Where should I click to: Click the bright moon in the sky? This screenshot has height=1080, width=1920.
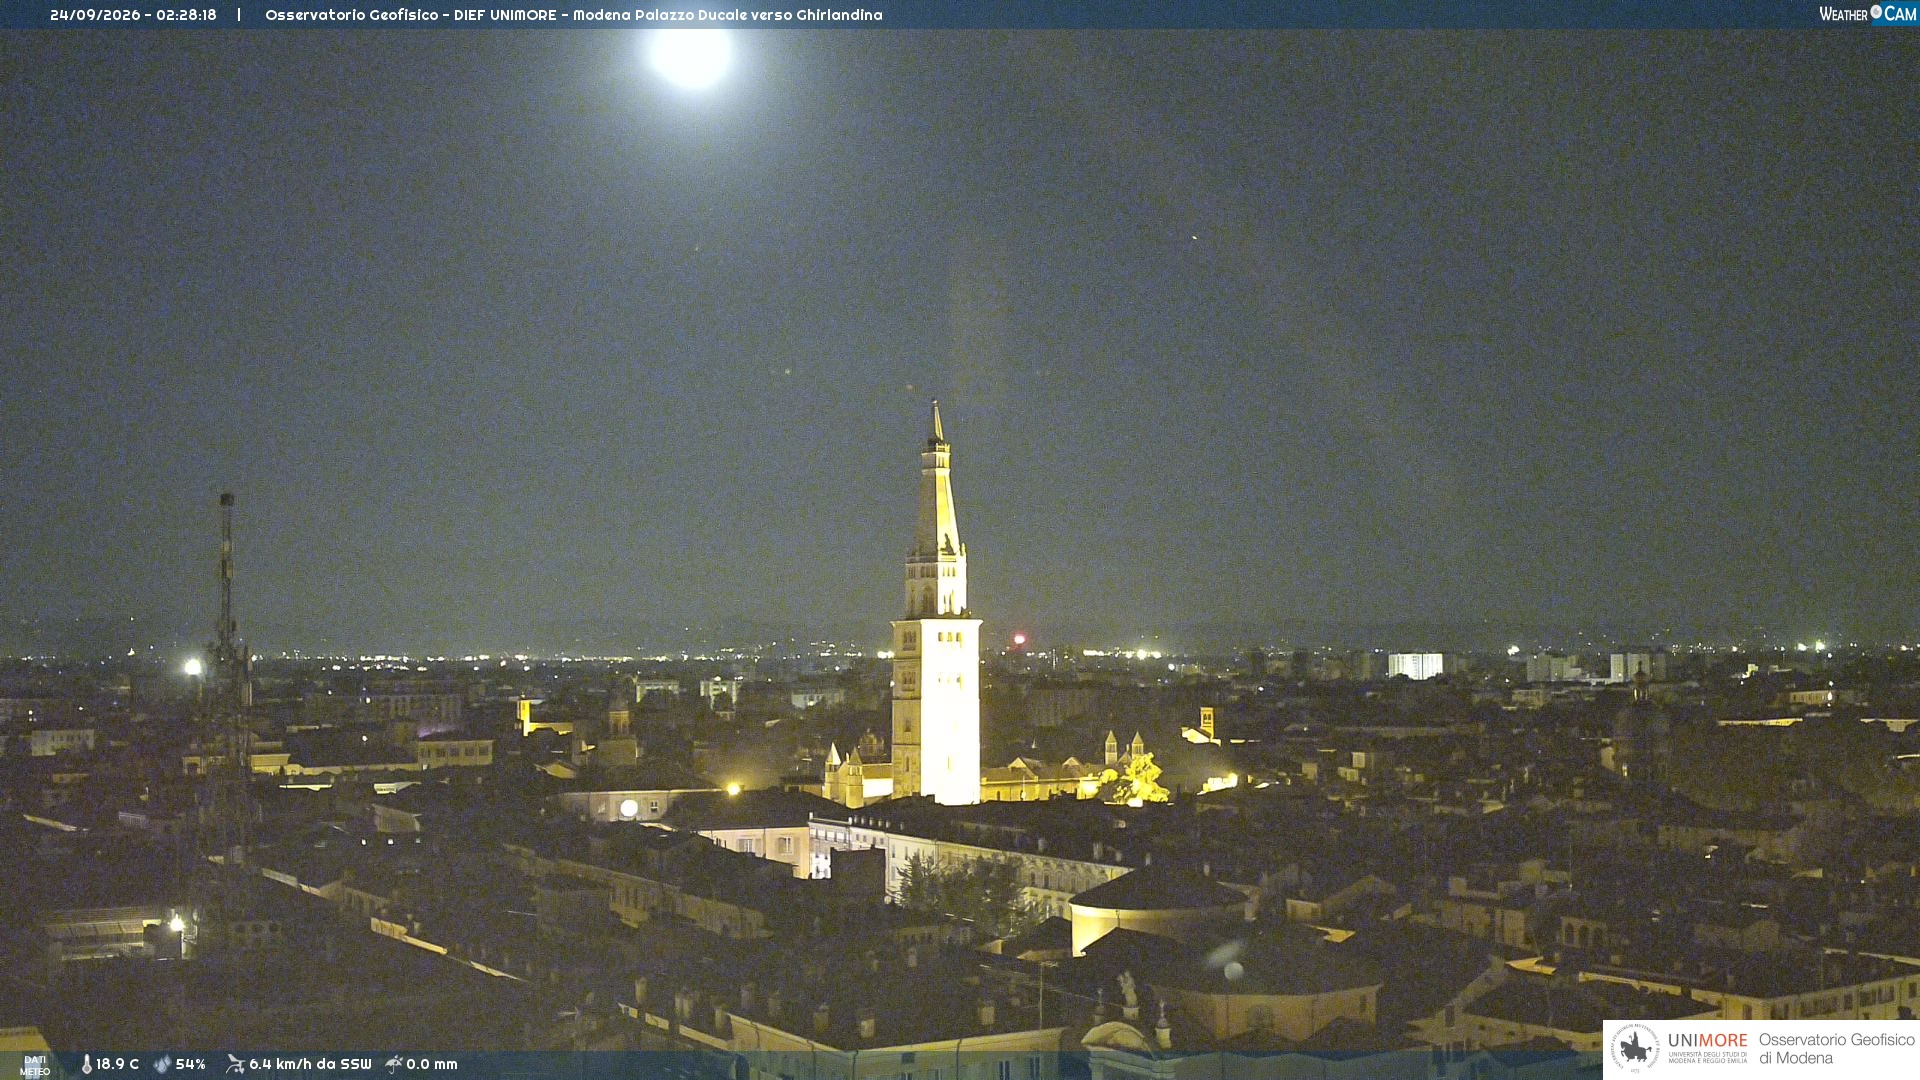pos(690,55)
